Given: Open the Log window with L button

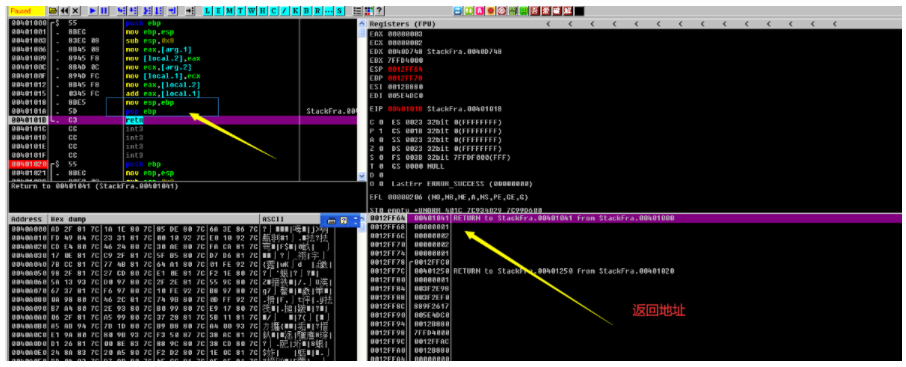Looking at the screenshot, I should (207, 10).
